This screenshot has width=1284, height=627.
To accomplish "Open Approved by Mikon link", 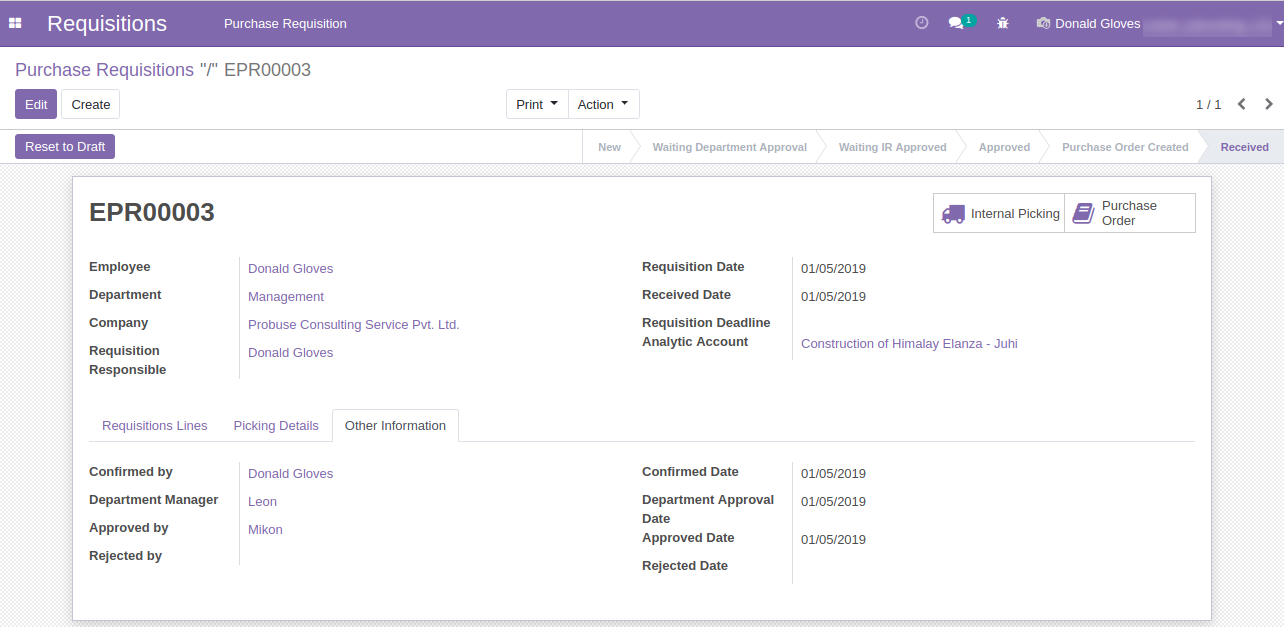I will (x=265, y=529).
